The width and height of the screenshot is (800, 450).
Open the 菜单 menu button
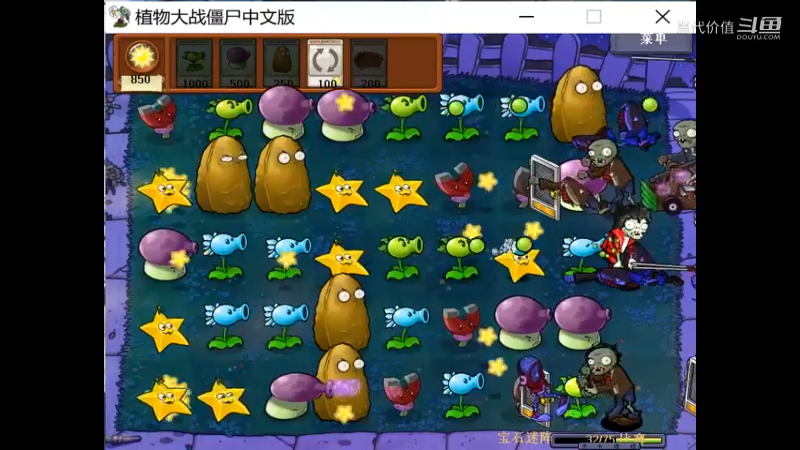653,41
